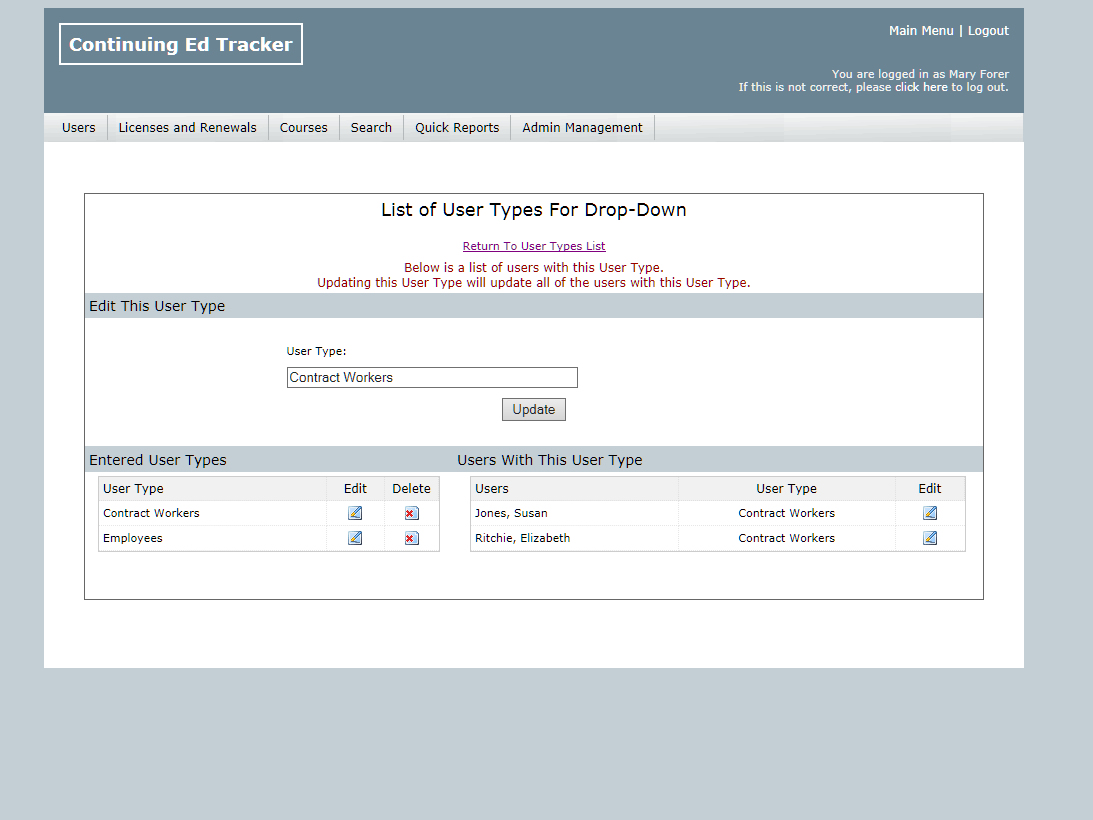Image resolution: width=1093 pixels, height=820 pixels.
Task: Open the Search menu
Action: 371,128
